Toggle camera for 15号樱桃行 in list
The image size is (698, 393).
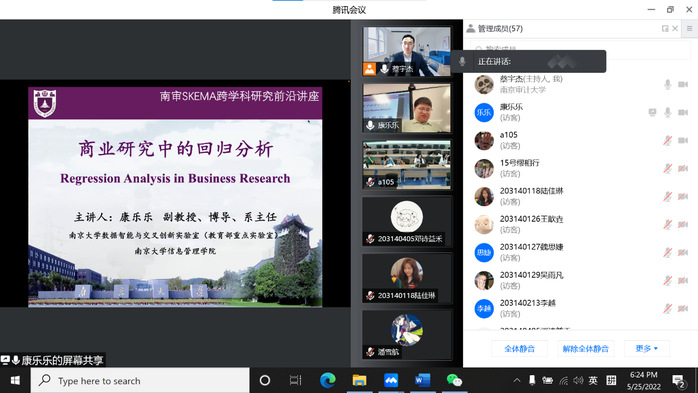point(683,168)
